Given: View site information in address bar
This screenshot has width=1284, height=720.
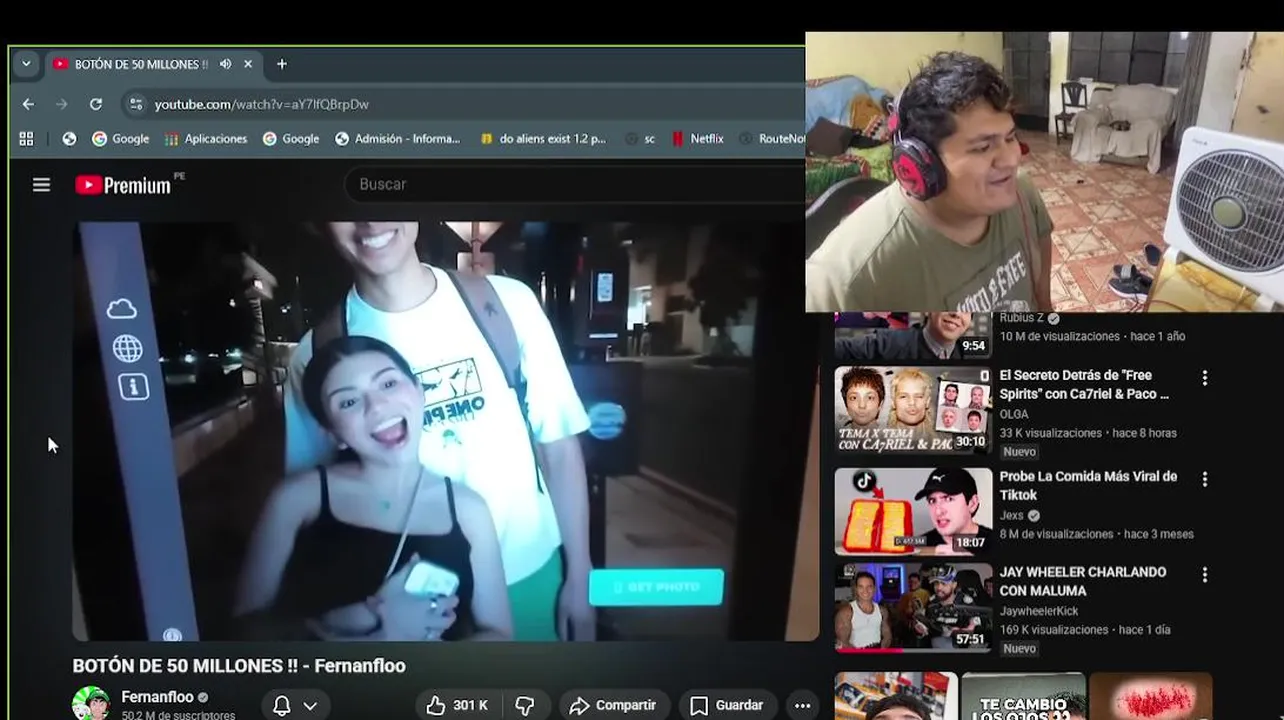Looking at the screenshot, I should 136,104.
